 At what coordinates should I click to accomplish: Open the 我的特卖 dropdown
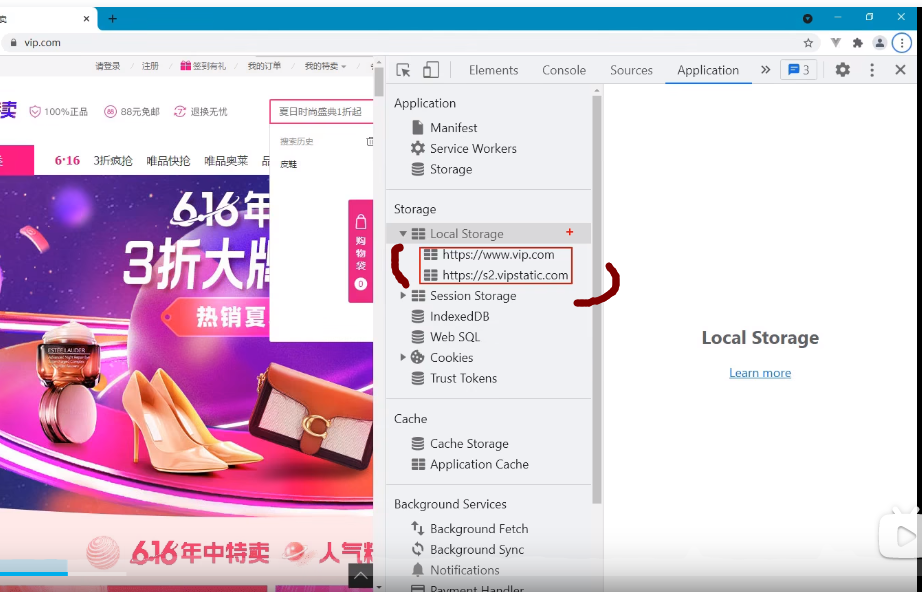(x=325, y=66)
